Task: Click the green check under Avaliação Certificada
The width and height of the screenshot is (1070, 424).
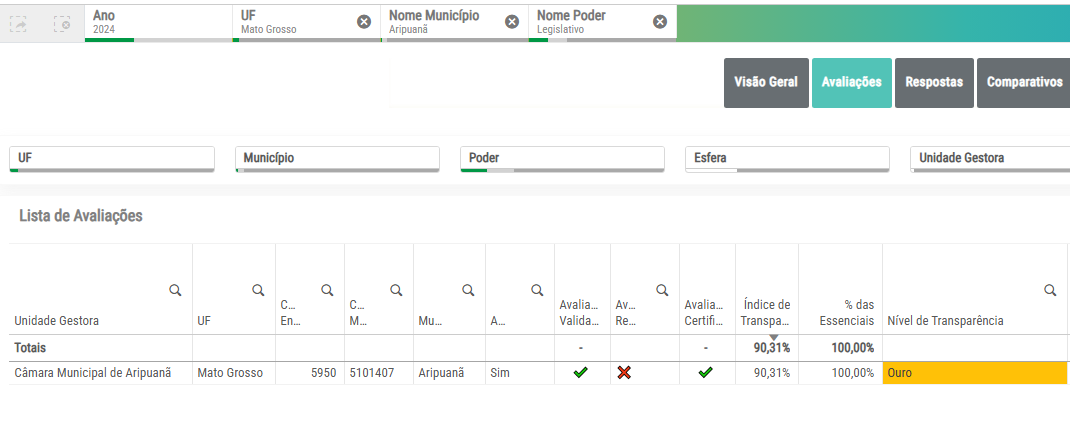Action: point(705,373)
